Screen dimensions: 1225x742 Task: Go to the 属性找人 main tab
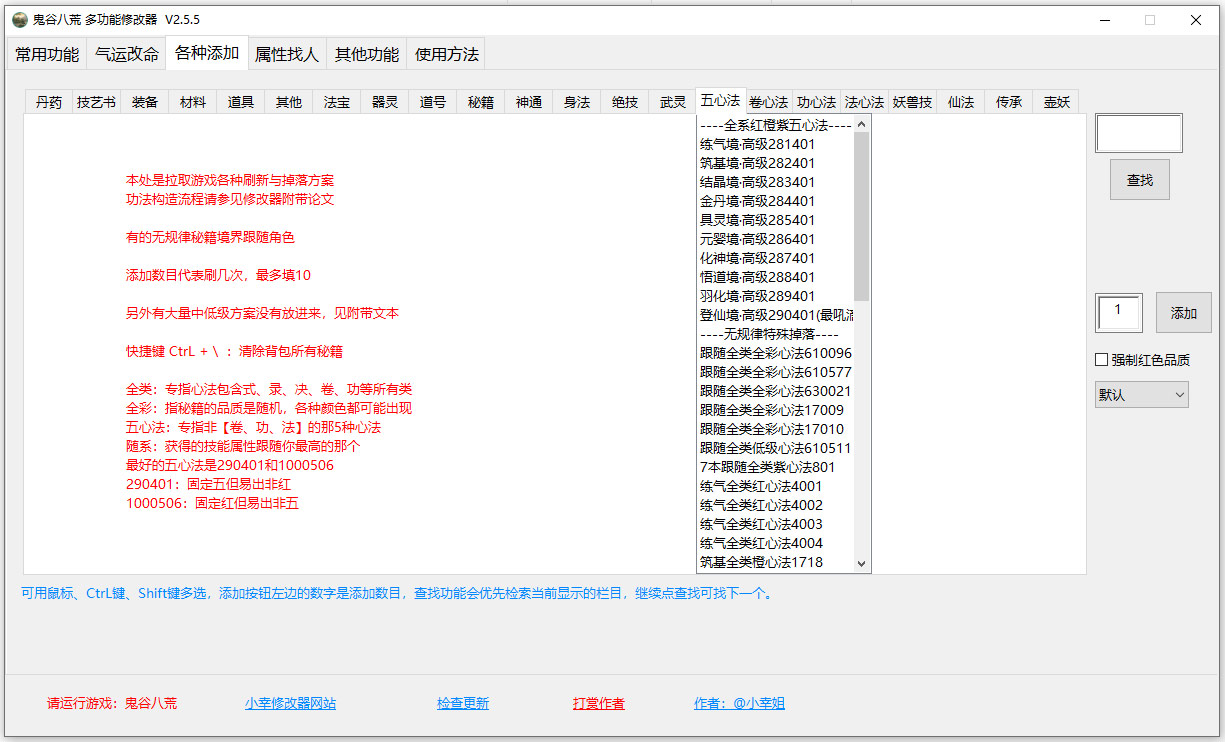(x=287, y=55)
